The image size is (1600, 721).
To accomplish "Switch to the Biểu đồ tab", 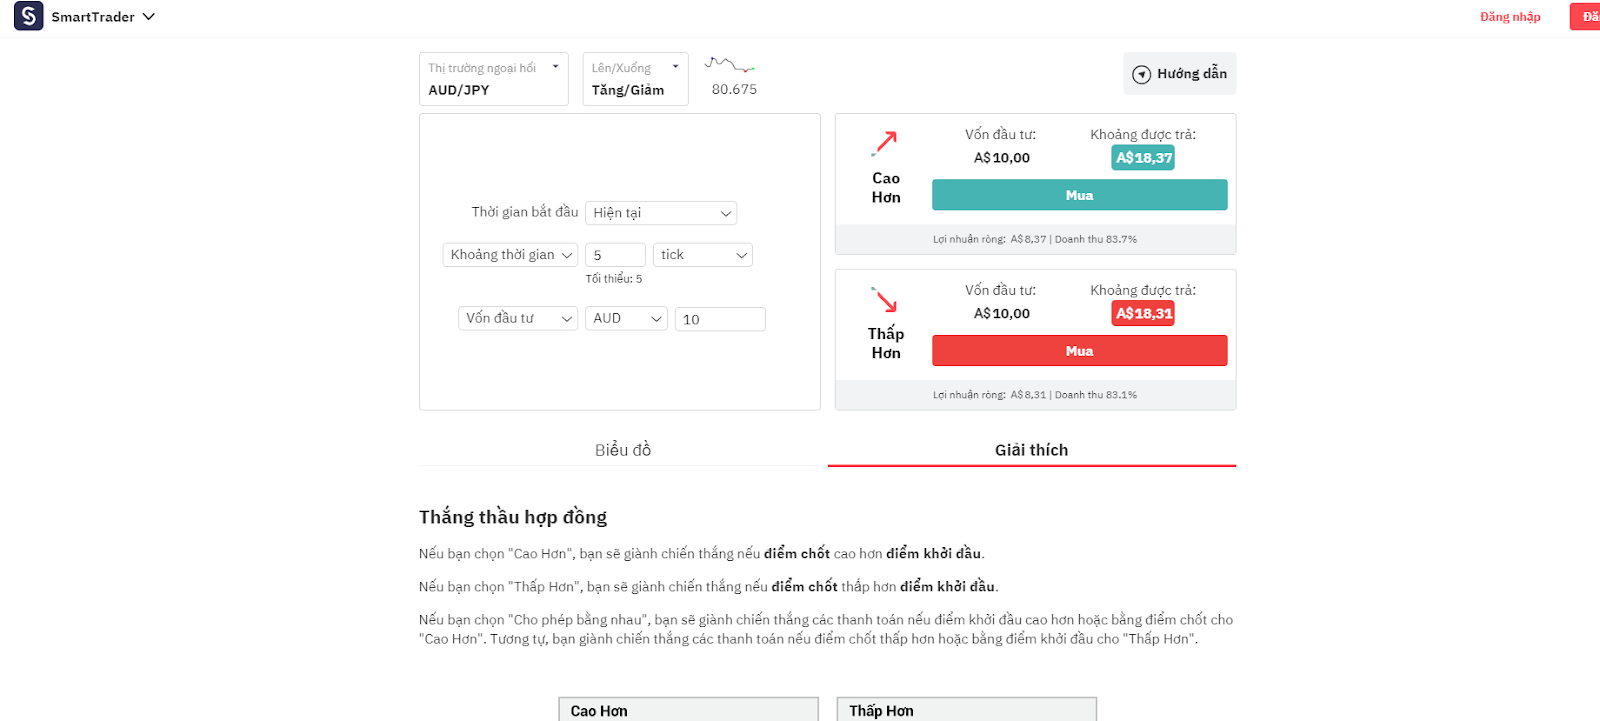I will pos(623,450).
